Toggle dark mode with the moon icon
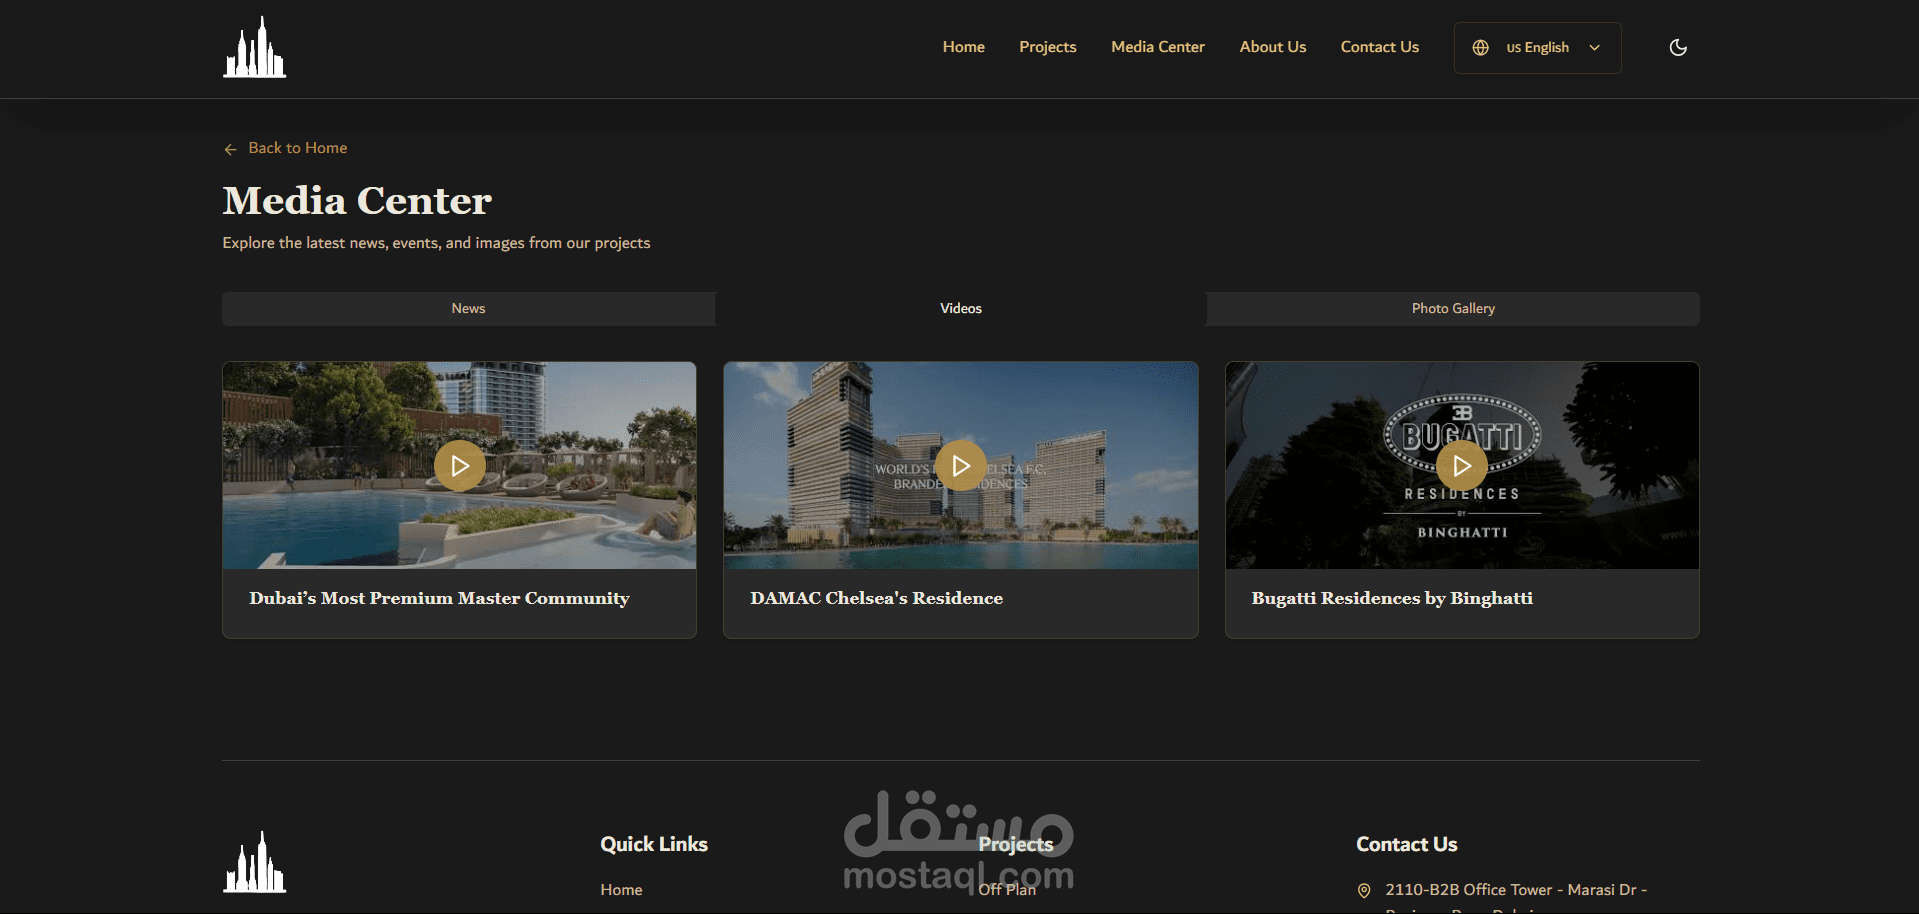The height and width of the screenshot is (914, 1919). (1678, 47)
